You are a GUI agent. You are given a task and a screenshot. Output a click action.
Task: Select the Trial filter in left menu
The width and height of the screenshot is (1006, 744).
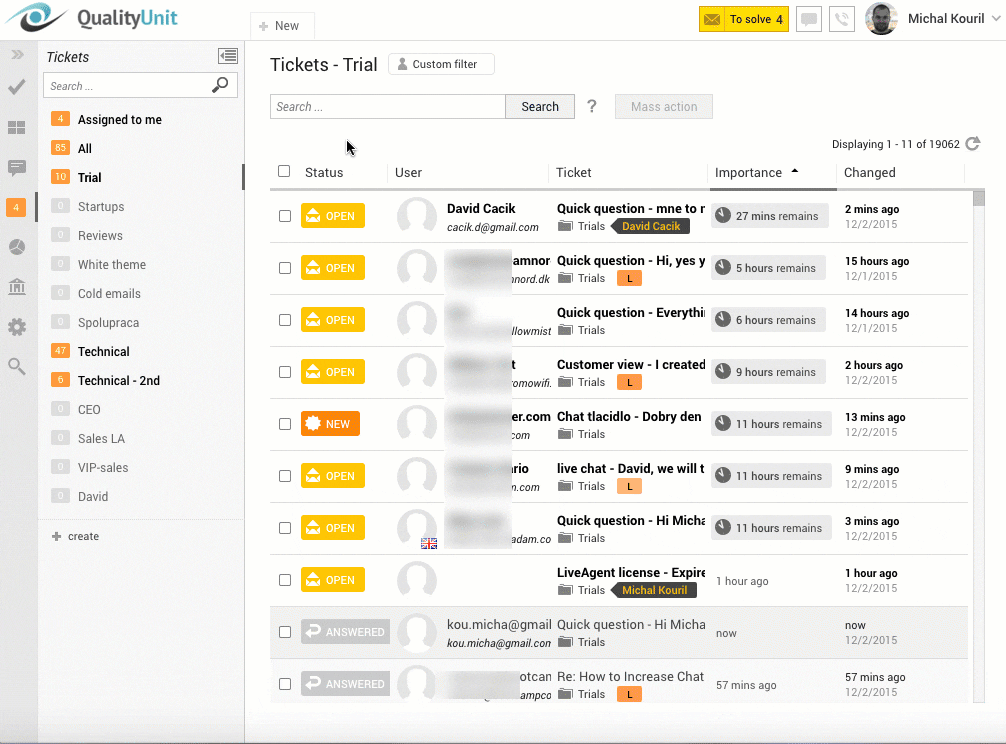click(x=90, y=177)
